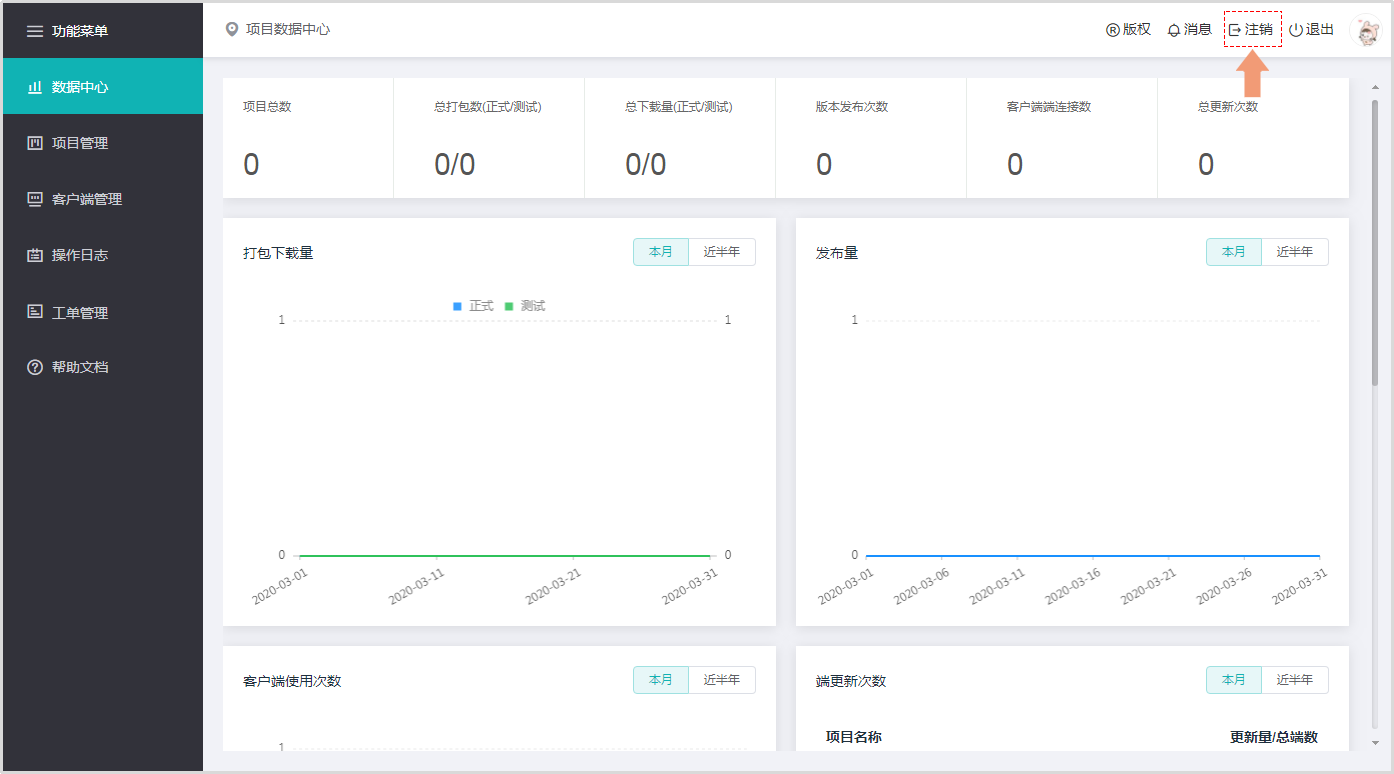The height and width of the screenshot is (774, 1394).
Task: Open 项目管理 in the sidebar
Action: tap(80, 143)
